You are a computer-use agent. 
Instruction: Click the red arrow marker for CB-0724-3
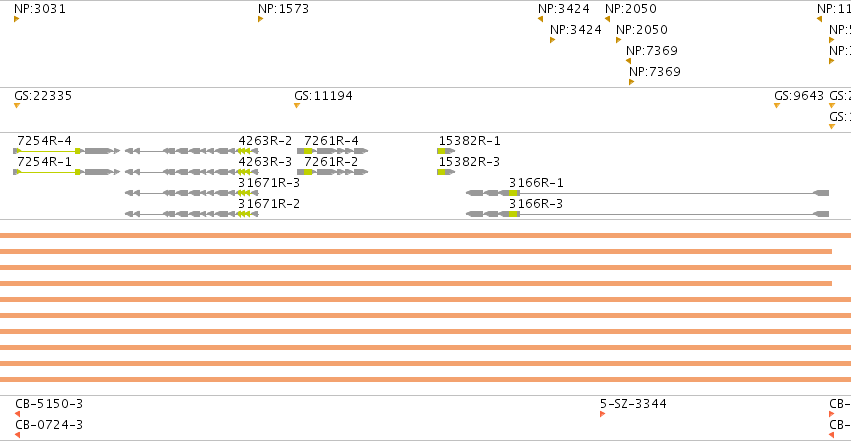(x=17, y=435)
